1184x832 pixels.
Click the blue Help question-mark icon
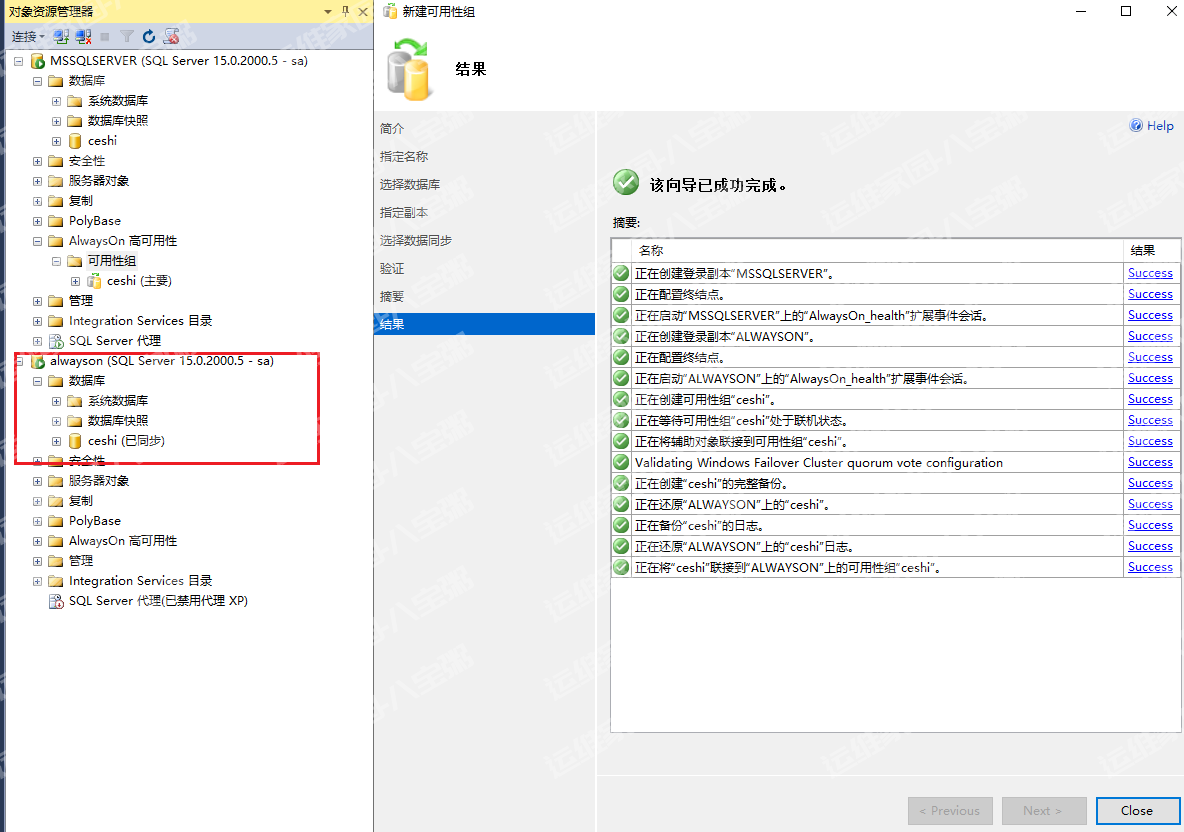click(x=1136, y=126)
